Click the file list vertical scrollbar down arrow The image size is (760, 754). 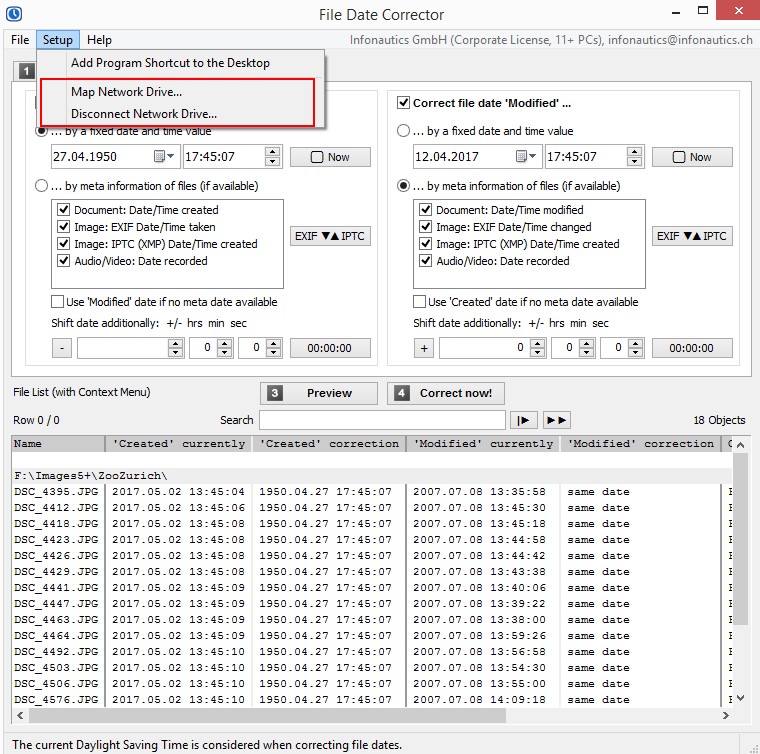pos(740,698)
